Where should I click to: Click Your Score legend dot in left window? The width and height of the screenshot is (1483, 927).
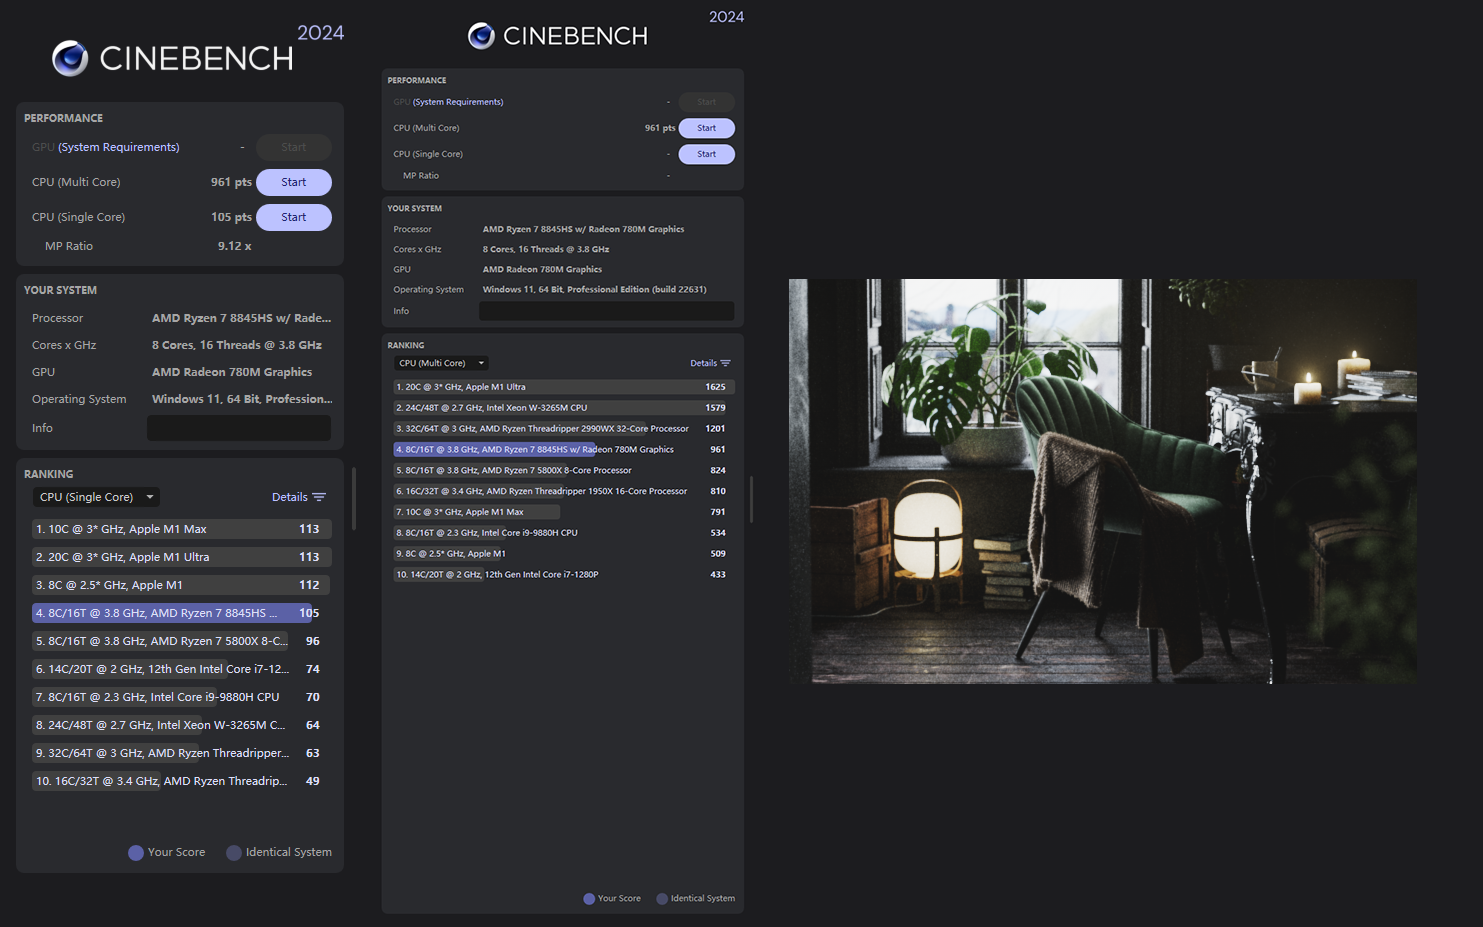[x=136, y=853]
